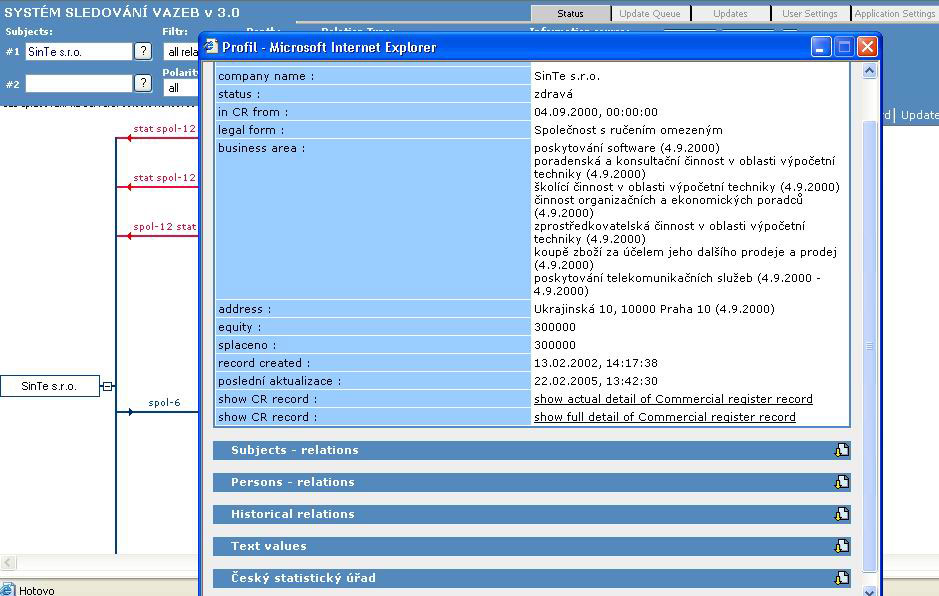The height and width of the screenshot is (596, 939).
Task: Click the question mark beside subject #1
Action: pyautogui.click(x=143, y=52)
